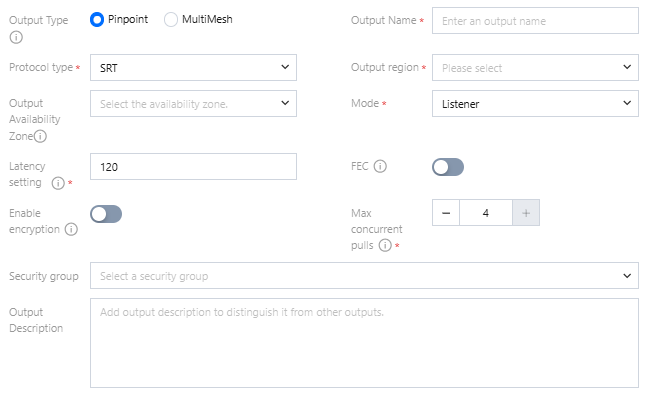The height and width of the screenshot is (403, 659).
Task: Decrease max concurrent pulls with minus
Action: [x=446, y=213]
